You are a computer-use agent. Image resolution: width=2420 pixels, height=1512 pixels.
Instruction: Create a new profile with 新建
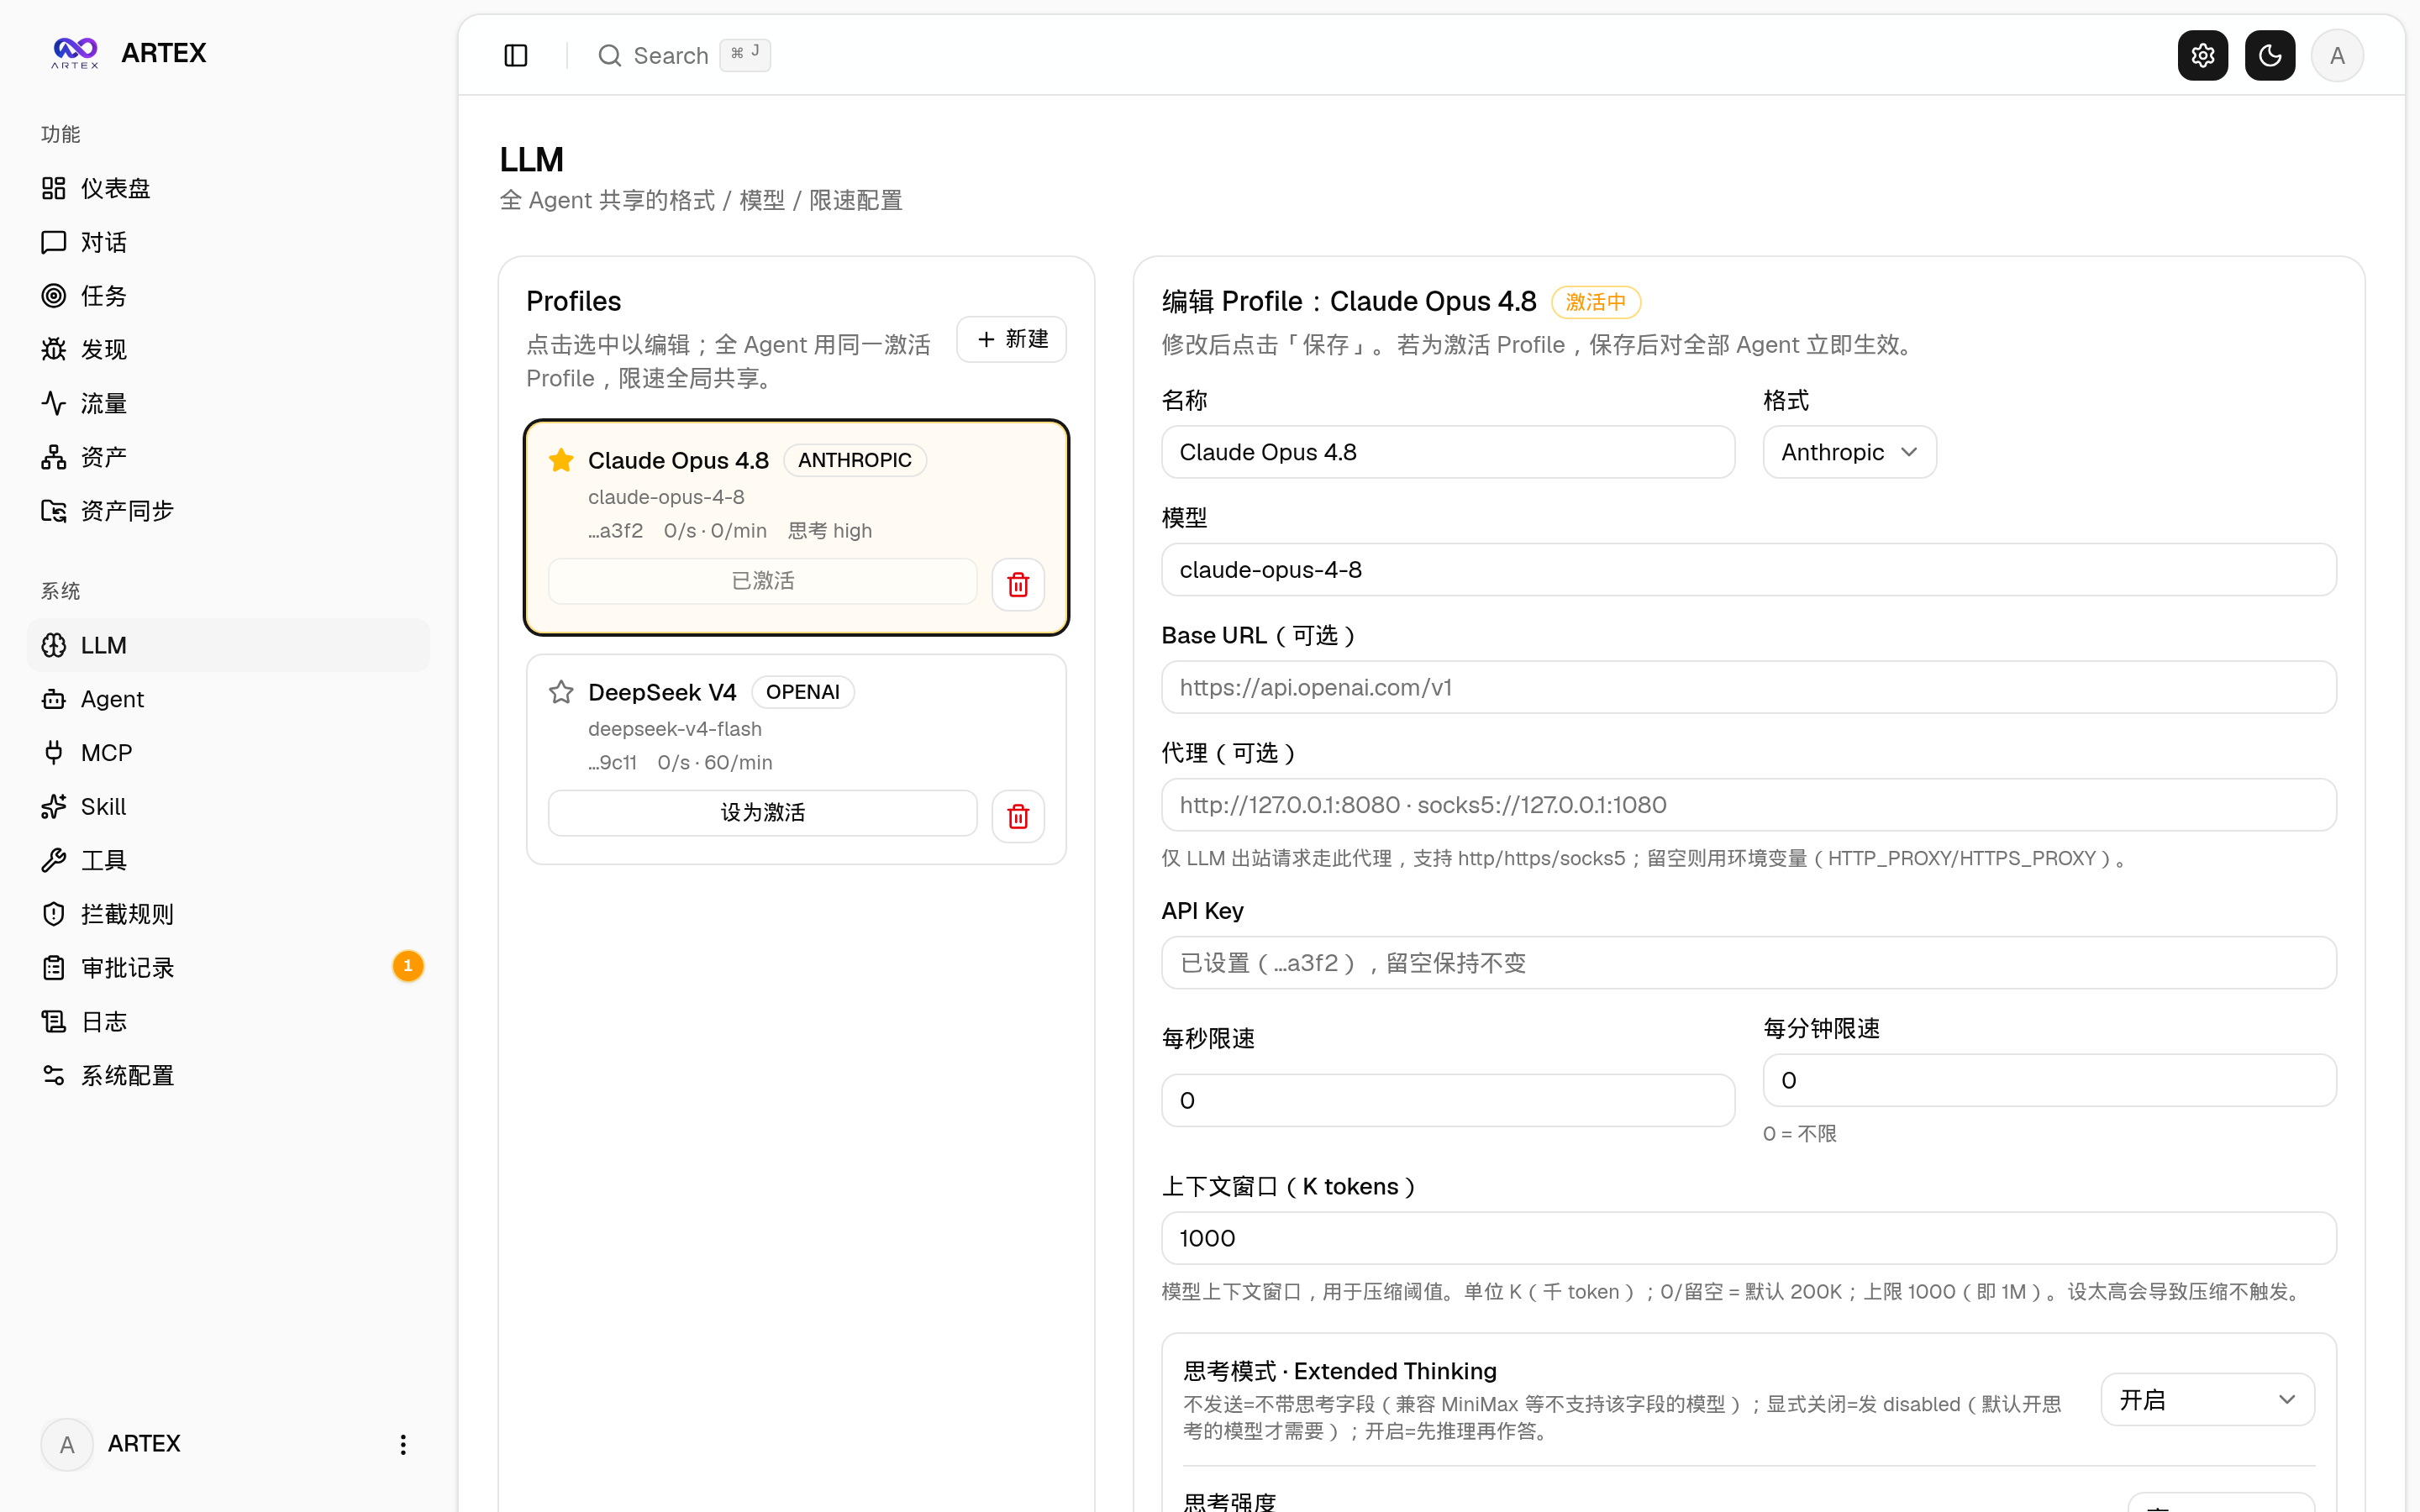pos(1011,339)
